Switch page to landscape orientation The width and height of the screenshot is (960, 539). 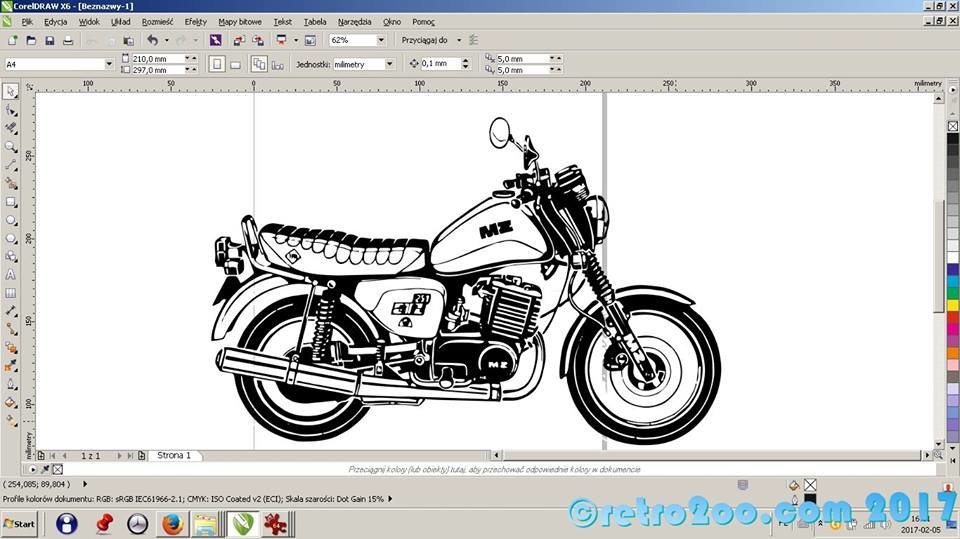click(x=235, y=64)
